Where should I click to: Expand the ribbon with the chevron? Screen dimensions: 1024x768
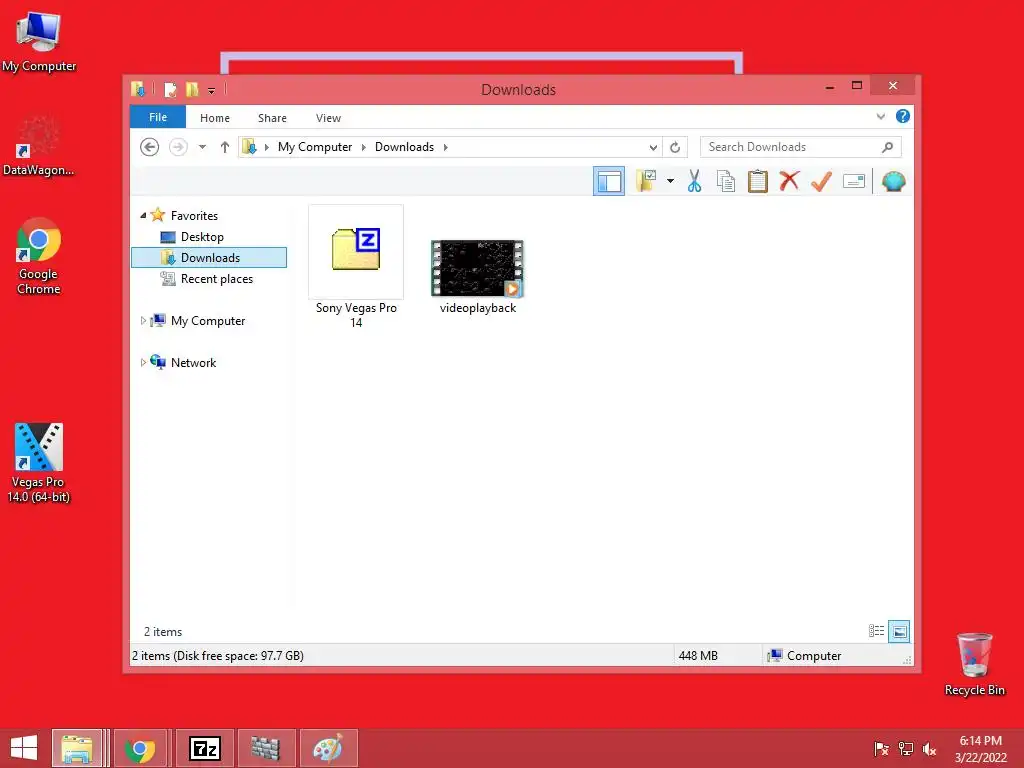881,116
